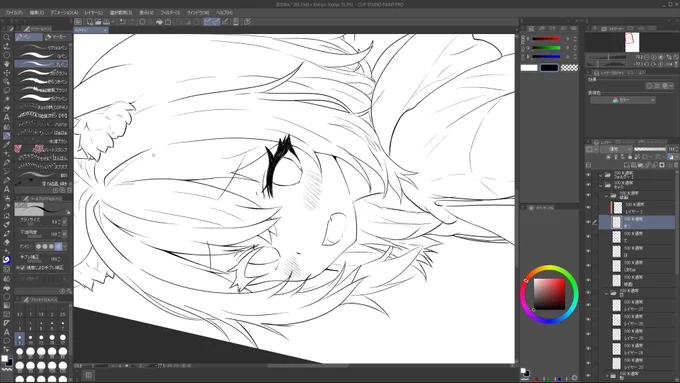Viewport: 680px width, 383px height.
Task: Select the Gradient tool square icon
Action: pos(7,305)
